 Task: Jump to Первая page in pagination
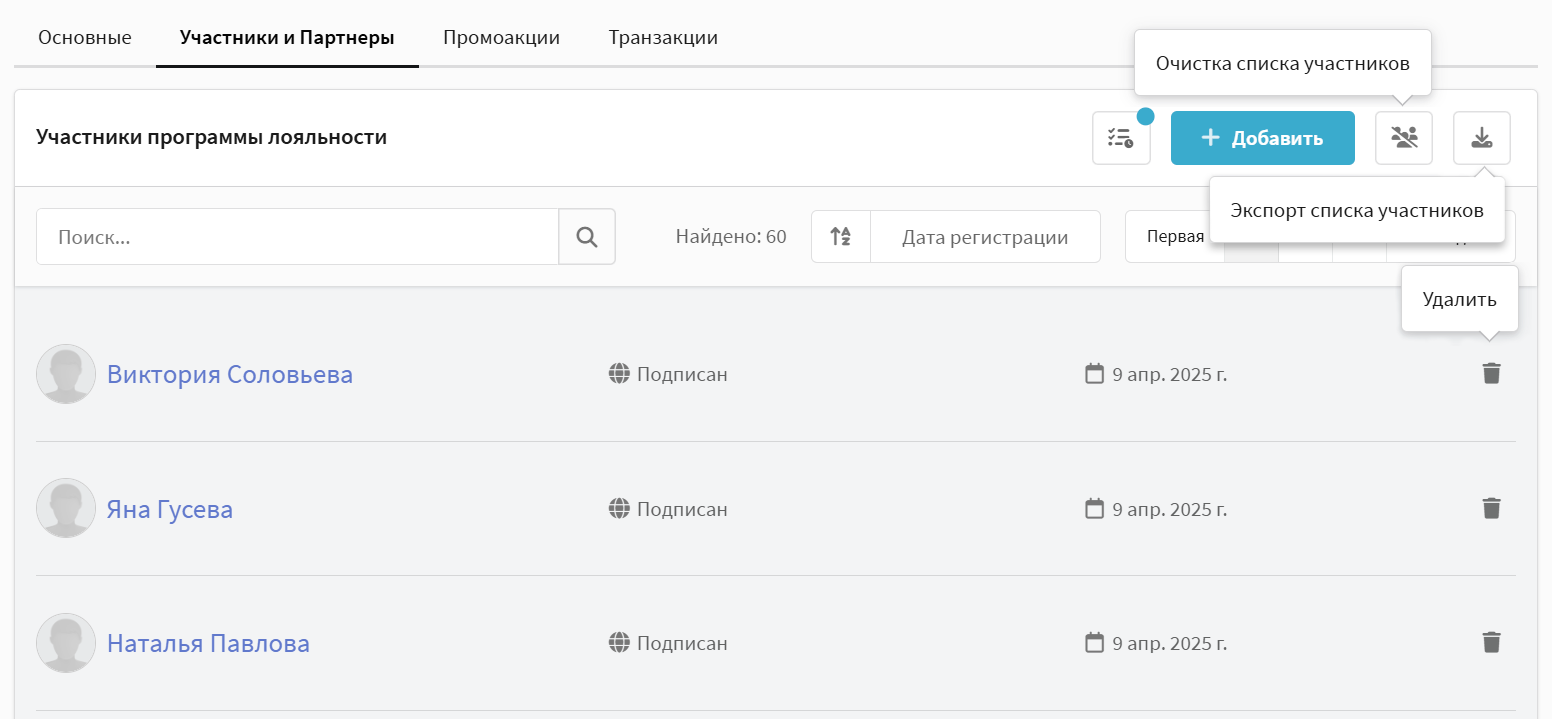[1175, 237]
